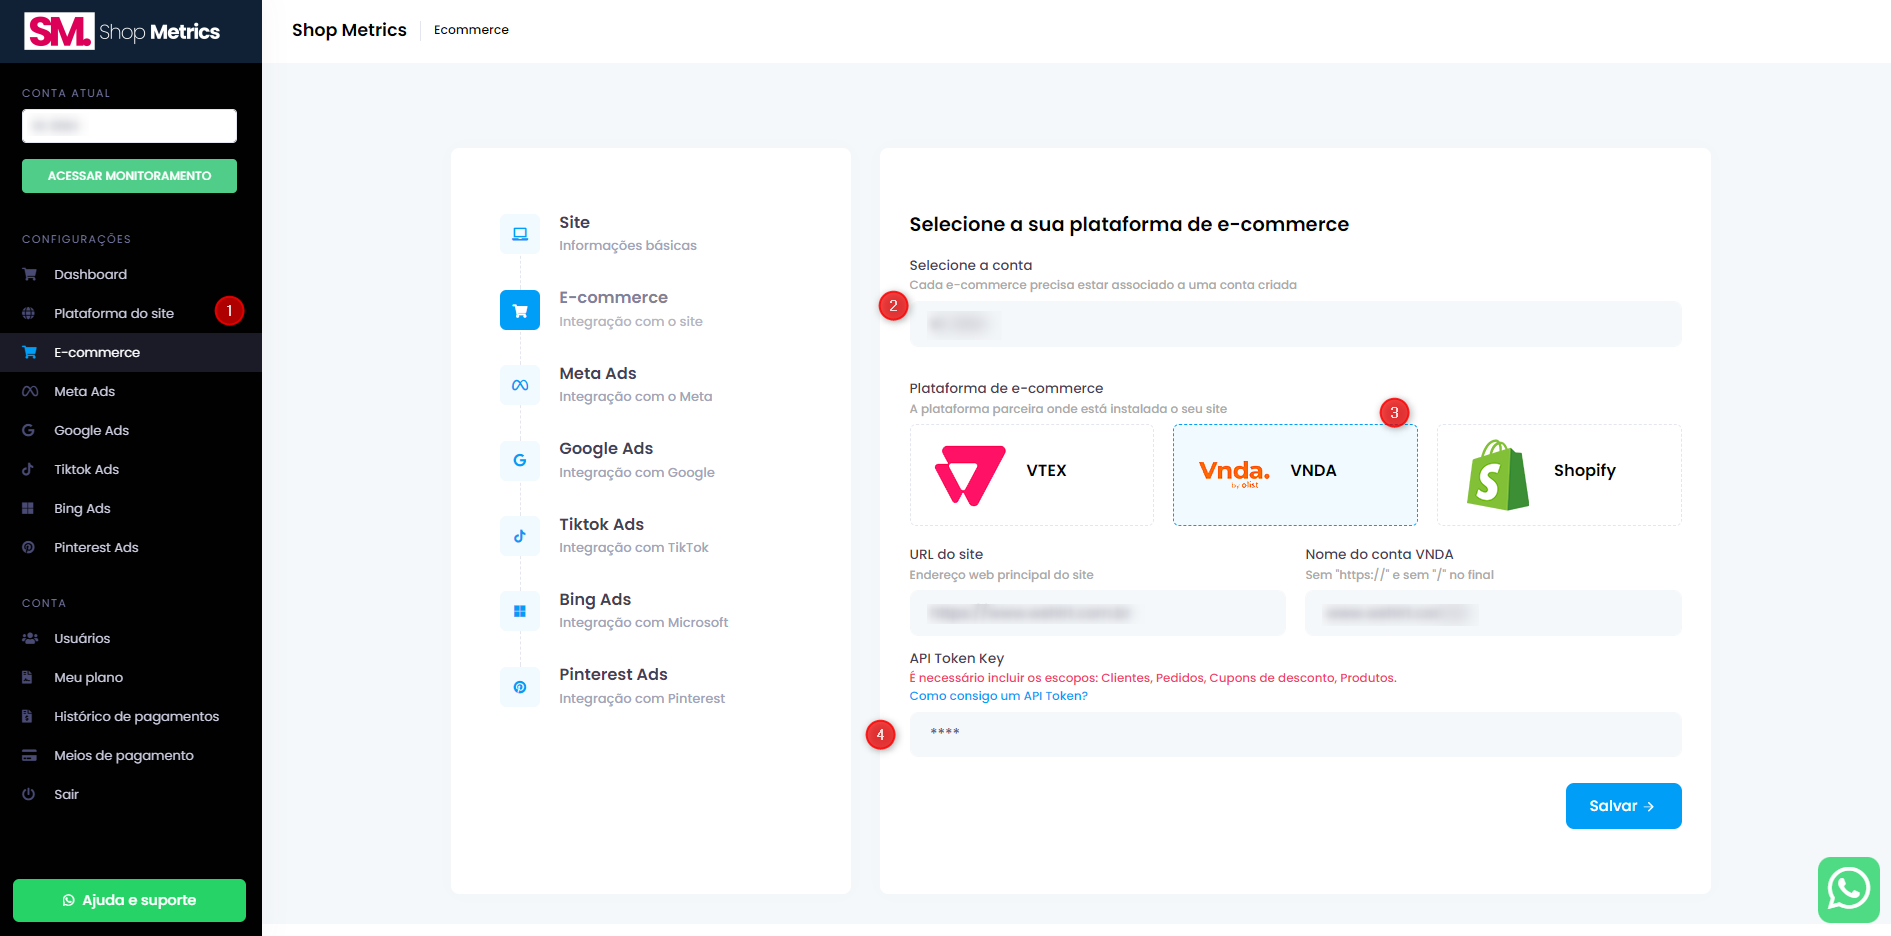
Task: Focus the API Token Key input field
Action: pyautogui.click(x=1295, y=734)
